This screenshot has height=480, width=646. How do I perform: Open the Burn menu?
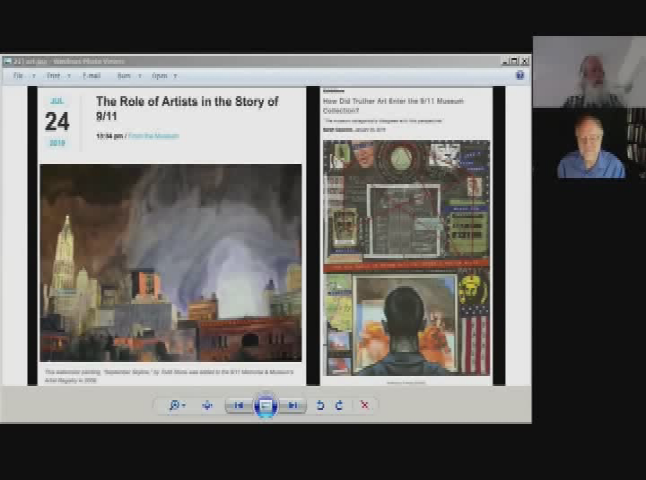124,76
